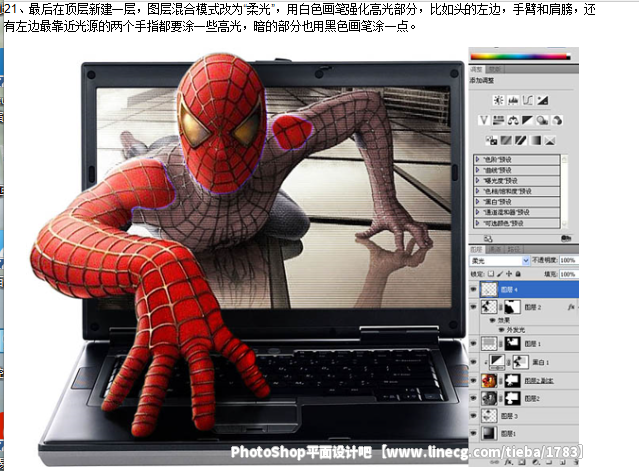Select the 图层 4 layer thumbnail
The width and height of the screenshot is (639, 471).
pos(489,289)
